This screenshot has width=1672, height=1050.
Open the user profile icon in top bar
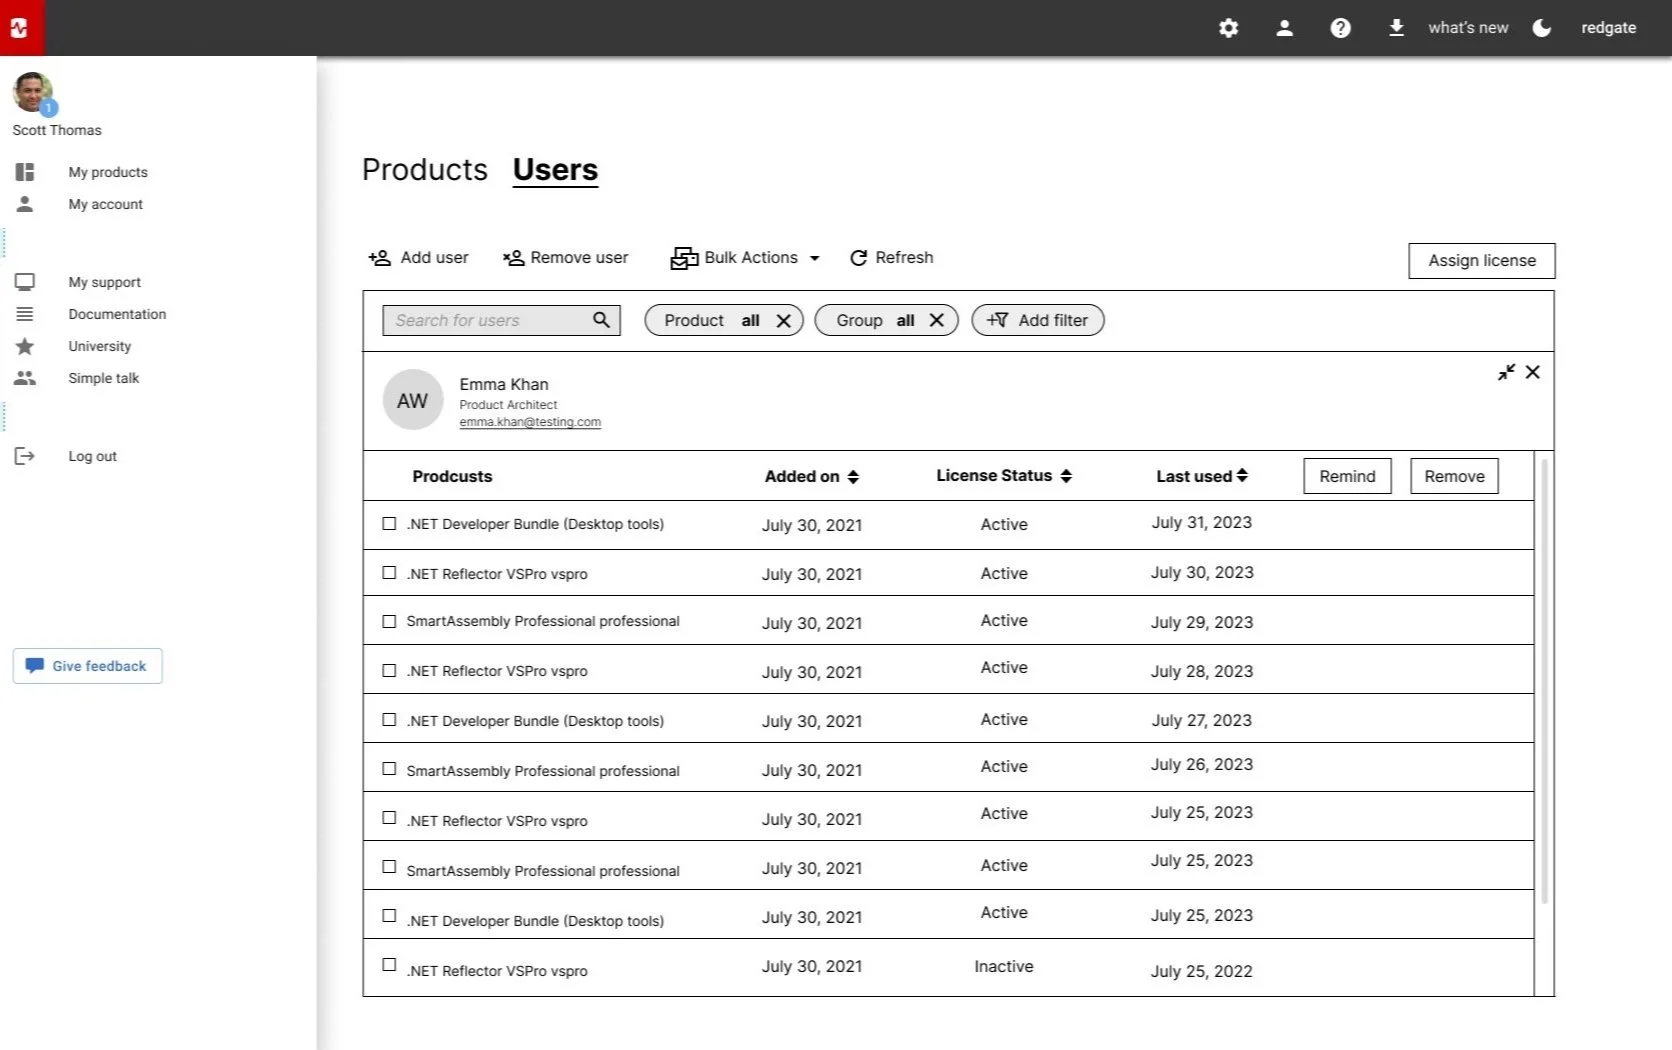click(x=1284, y=28)
